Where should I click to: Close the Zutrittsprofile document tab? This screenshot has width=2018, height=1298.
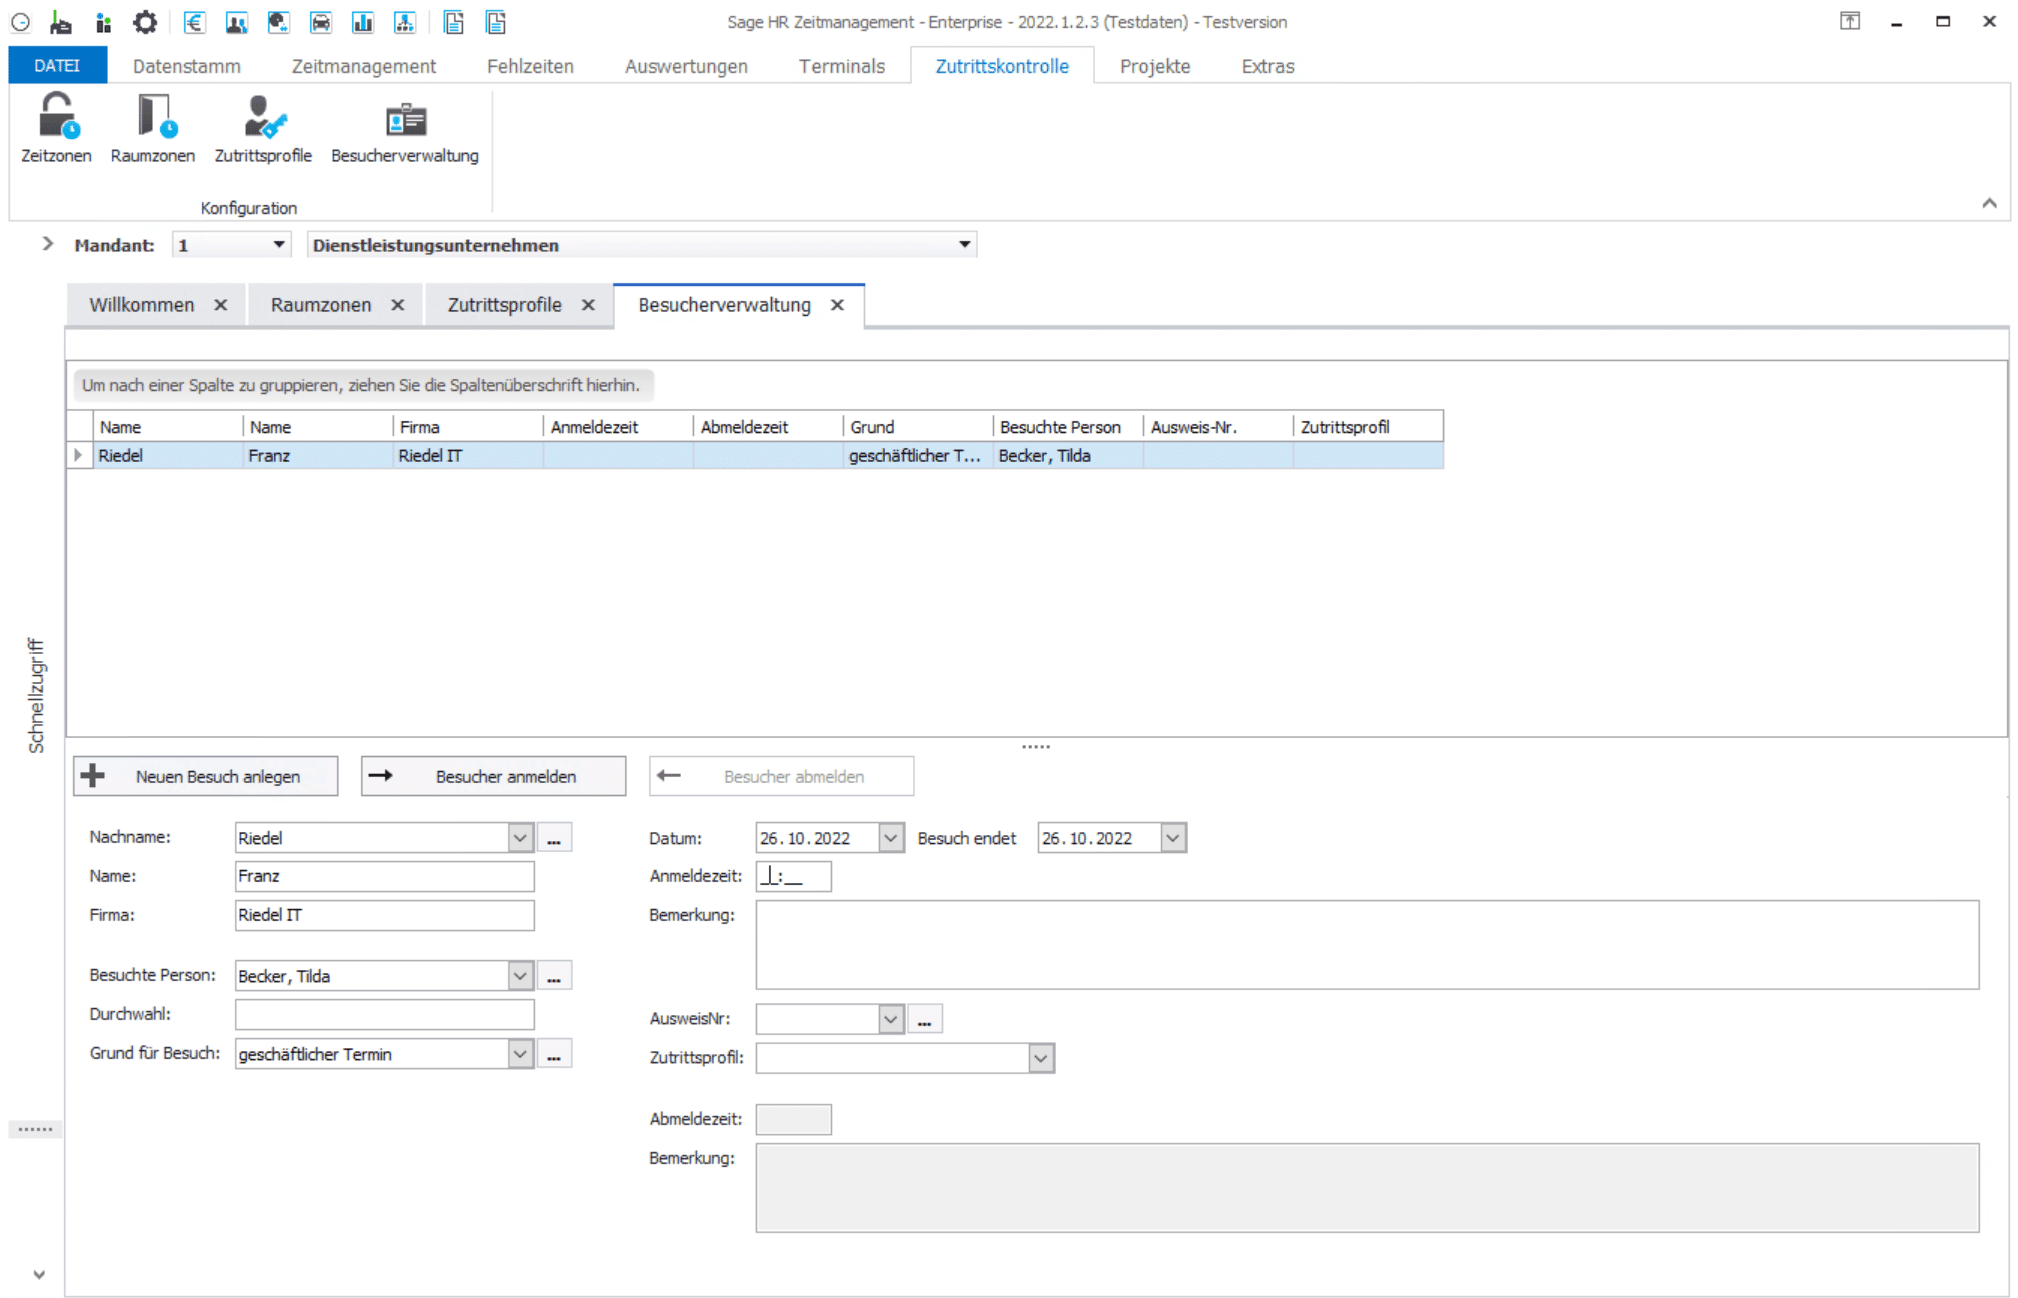point(588,305)
